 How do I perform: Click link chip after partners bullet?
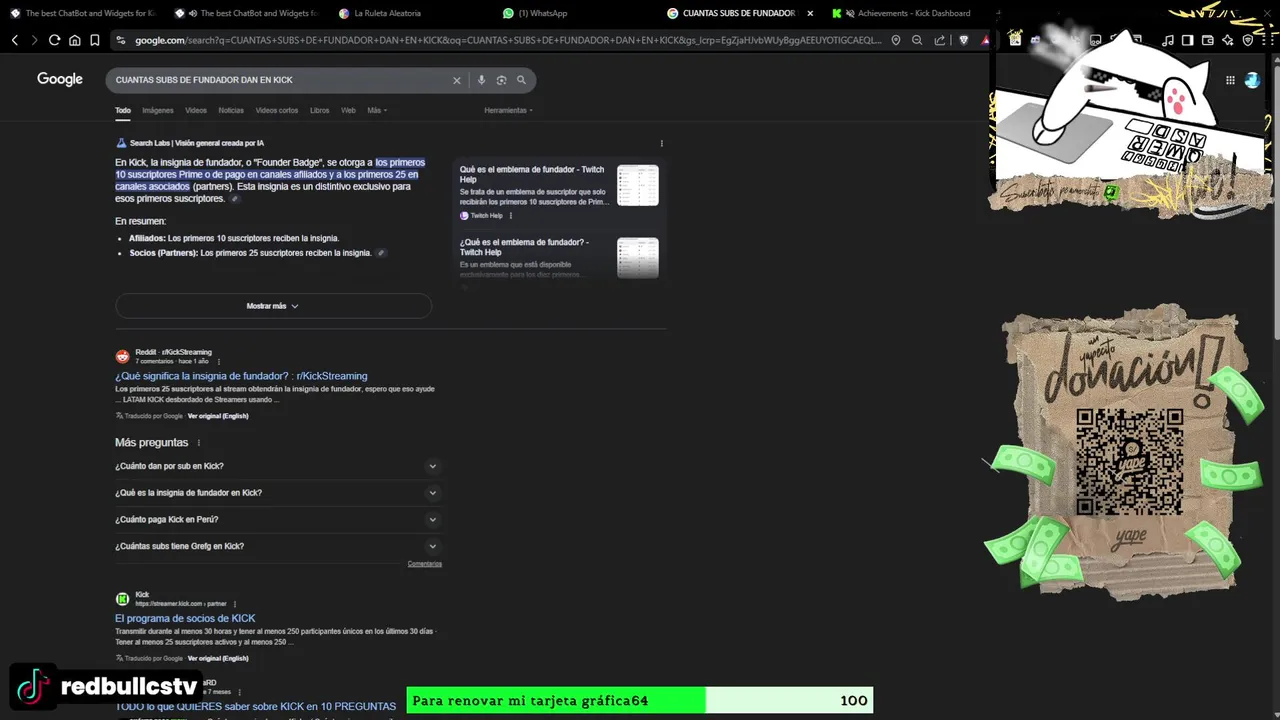[x=381, y=253]
